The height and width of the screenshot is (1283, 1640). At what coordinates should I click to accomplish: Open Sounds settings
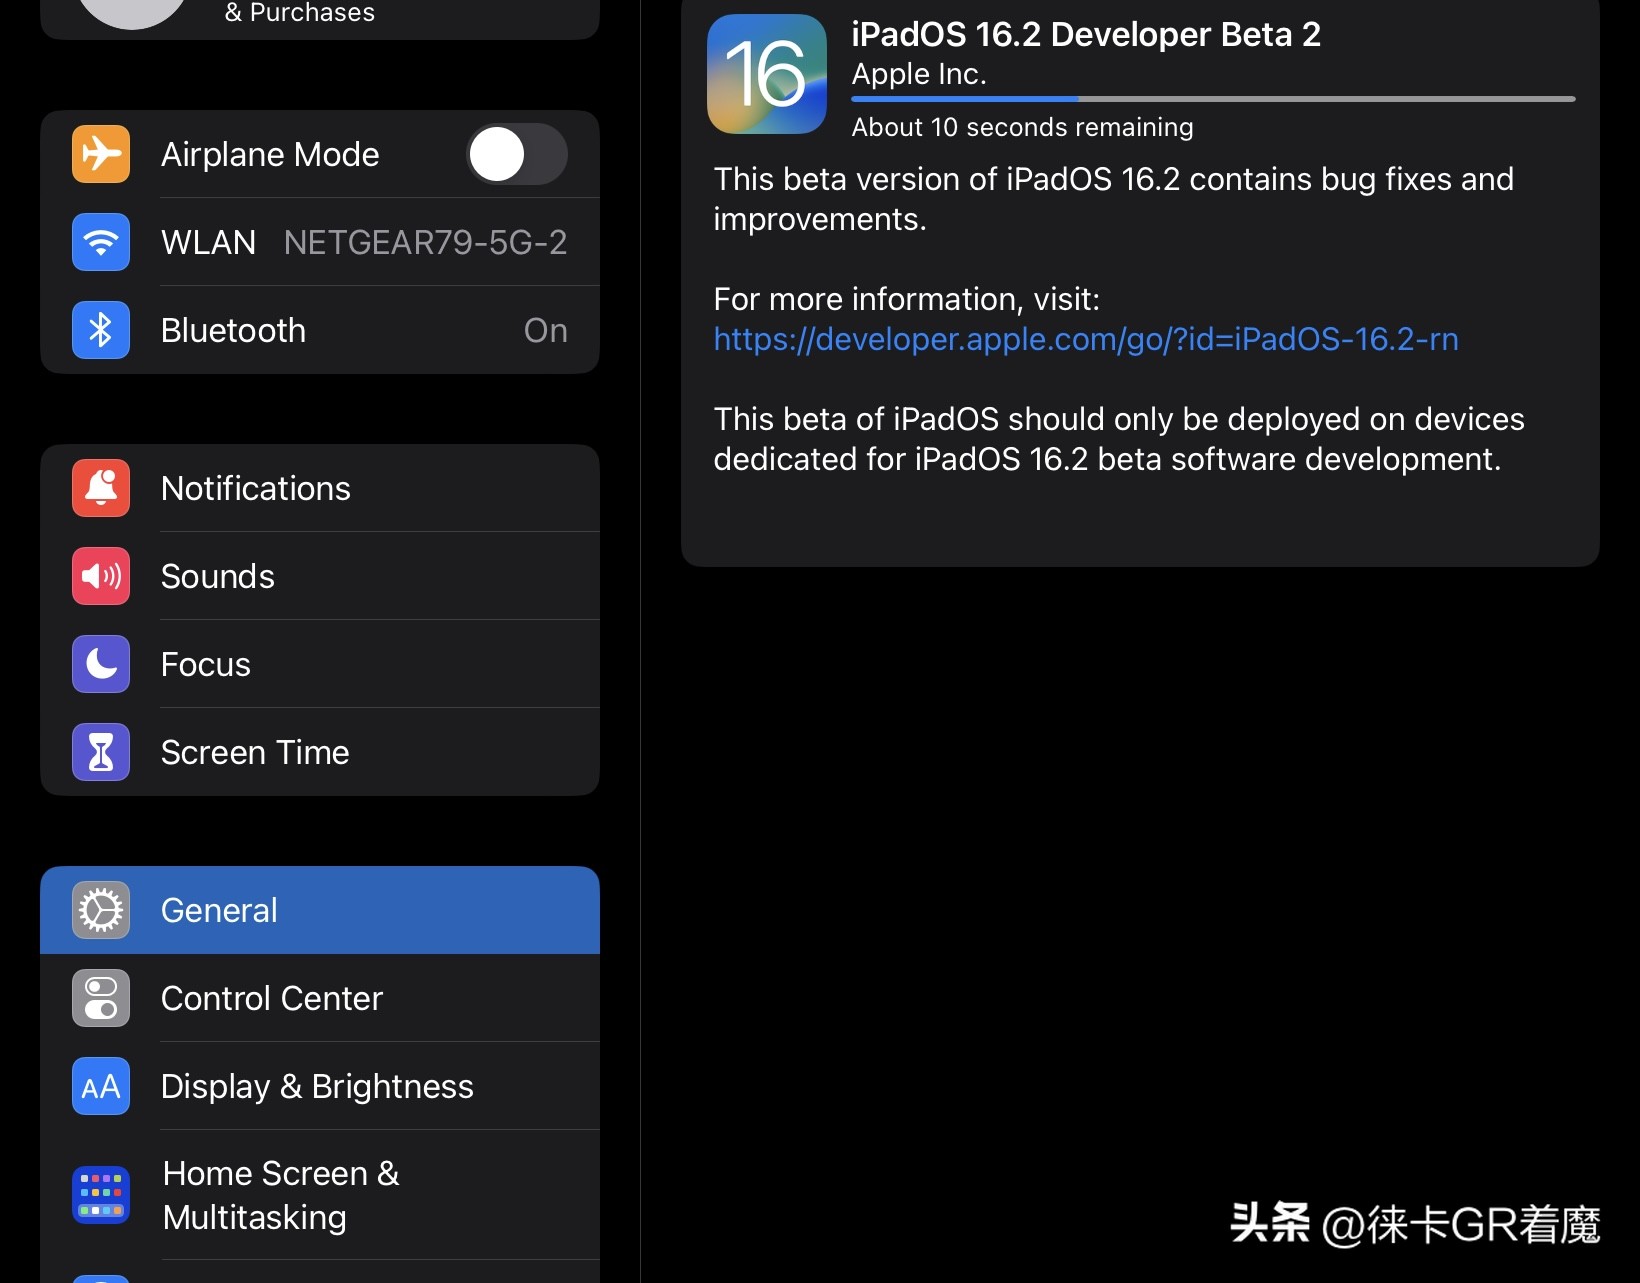click(320, 576)
